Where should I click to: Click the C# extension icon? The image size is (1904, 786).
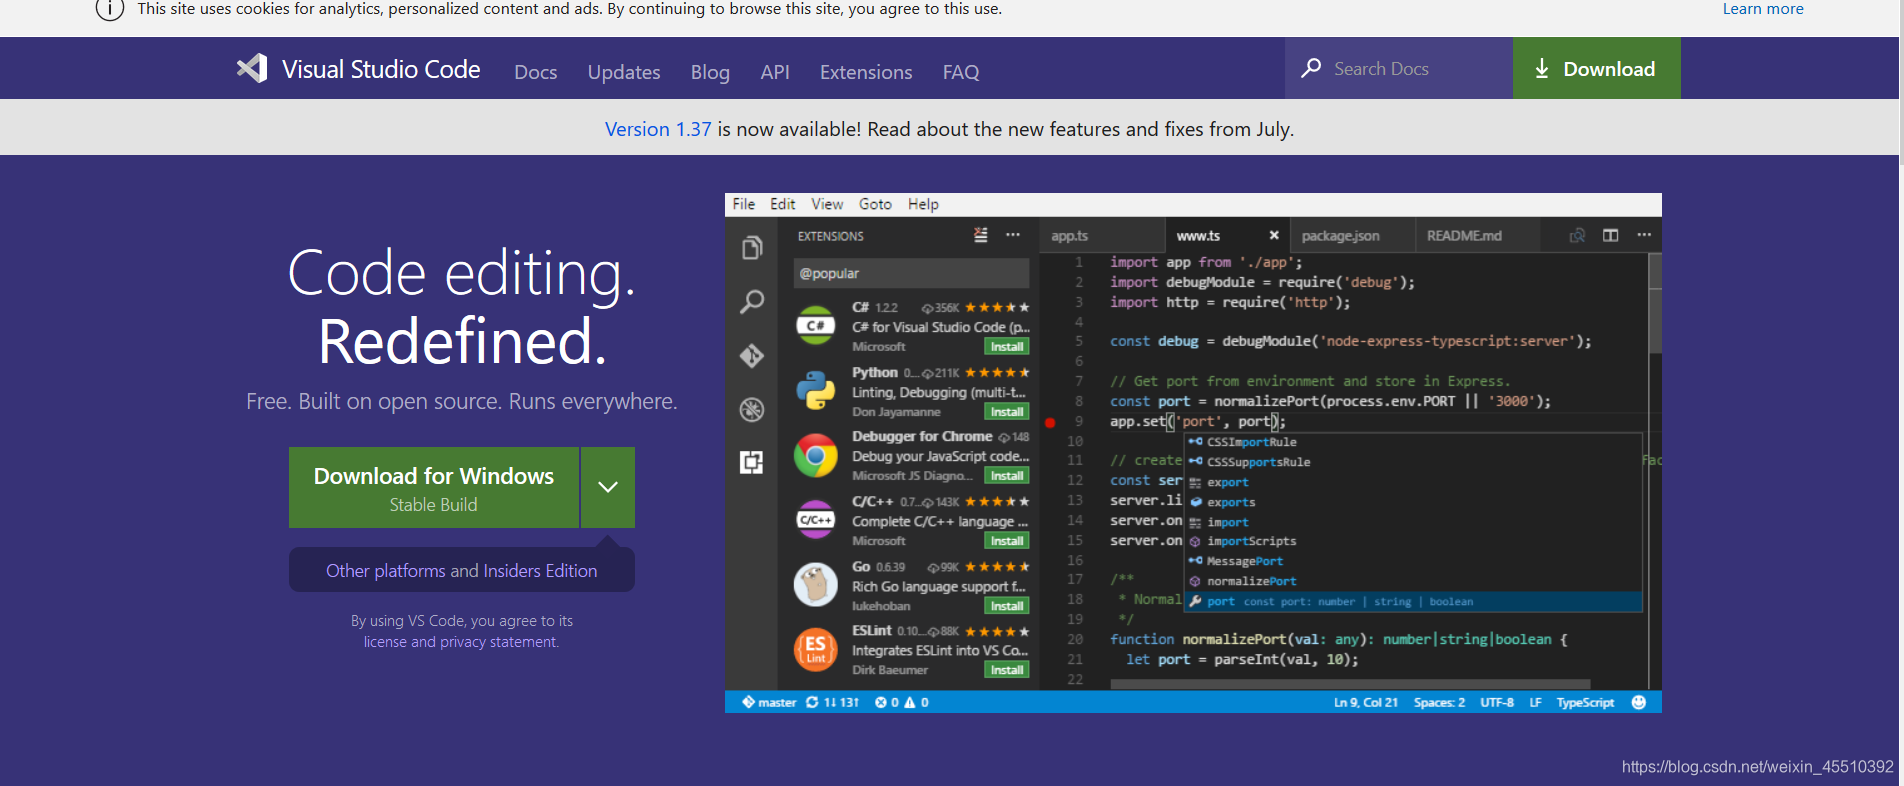tap(816, 326)
